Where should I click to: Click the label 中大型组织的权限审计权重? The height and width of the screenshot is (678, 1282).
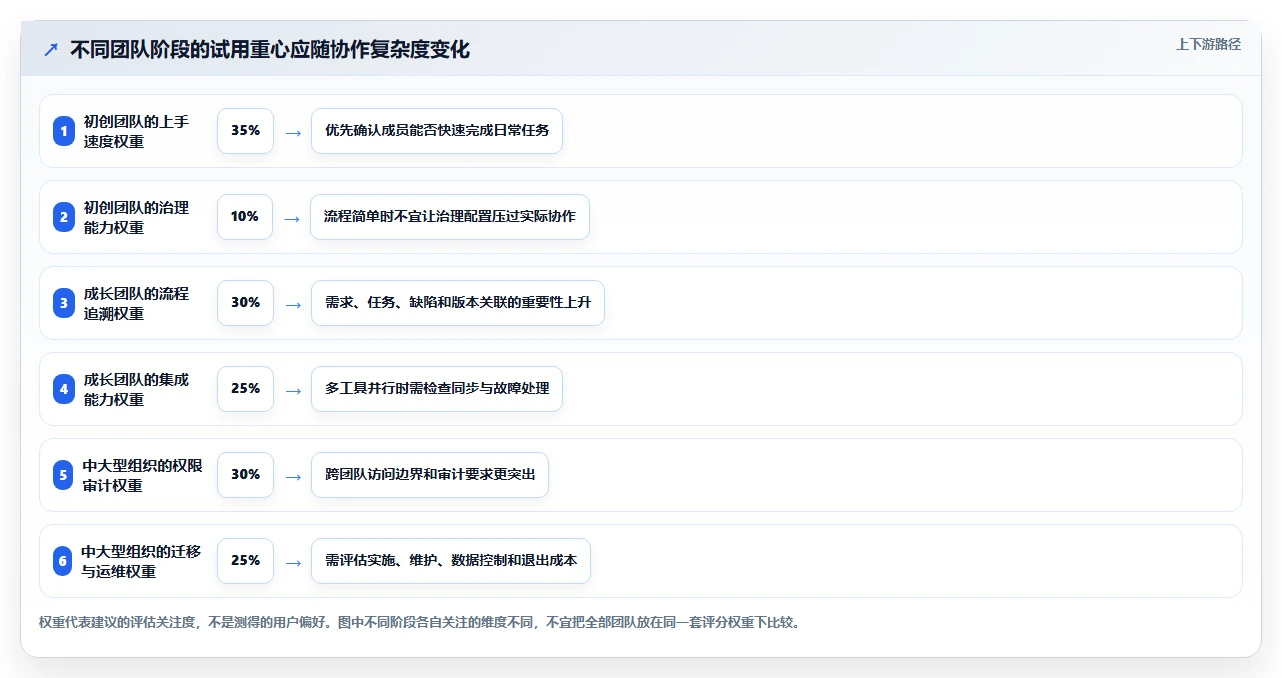(x=142, y=475)
